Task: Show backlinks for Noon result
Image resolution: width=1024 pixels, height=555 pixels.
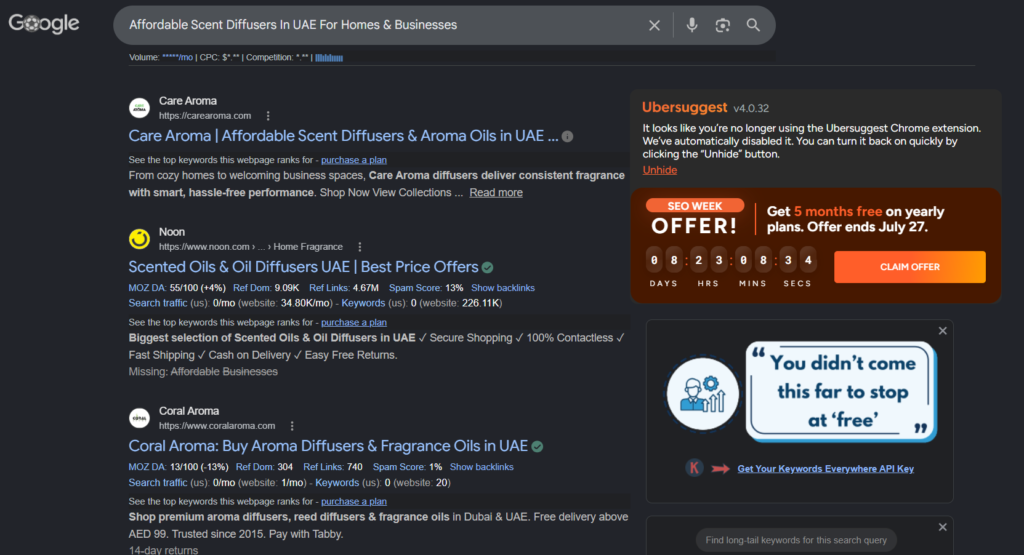Action: (x=503, y=288)
